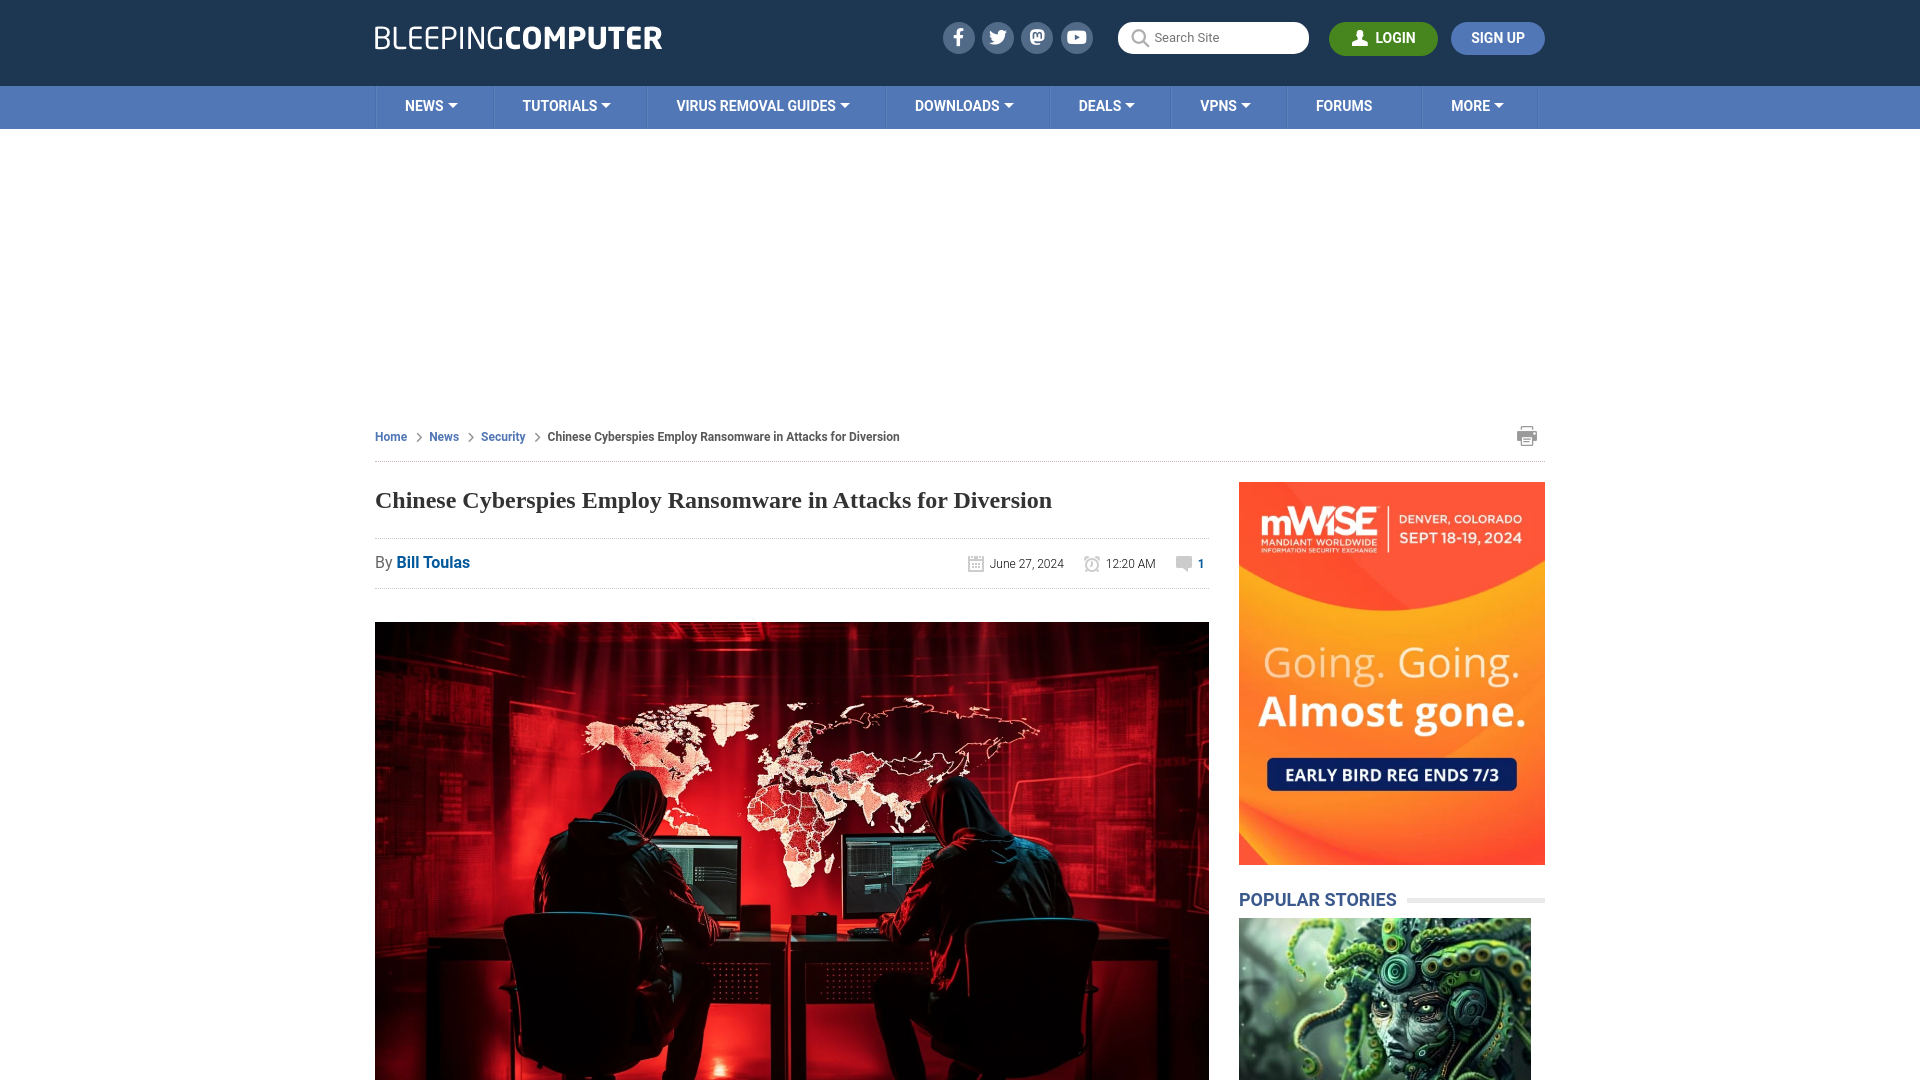Click the FORUMS menu item
Screen dimensions: 1920x1080
pos(1344,105)
